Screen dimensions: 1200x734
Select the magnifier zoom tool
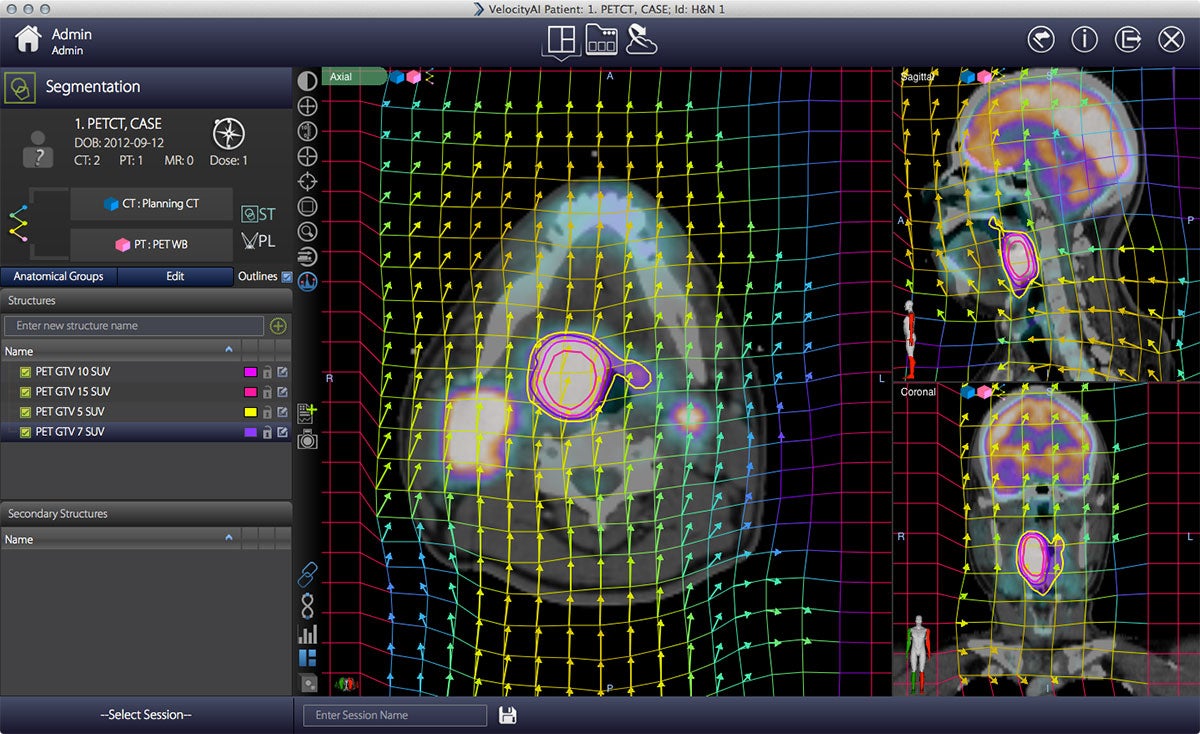[x=308, y=232]
